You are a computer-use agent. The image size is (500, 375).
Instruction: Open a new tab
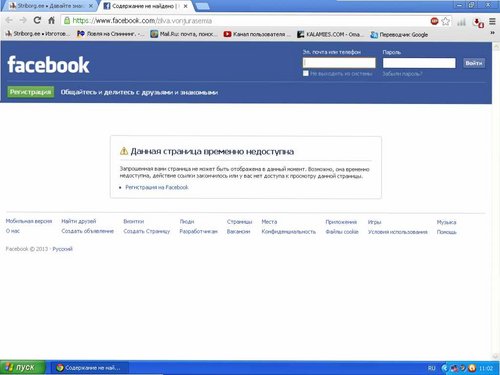pyautogui.click(x=202, y=6)
